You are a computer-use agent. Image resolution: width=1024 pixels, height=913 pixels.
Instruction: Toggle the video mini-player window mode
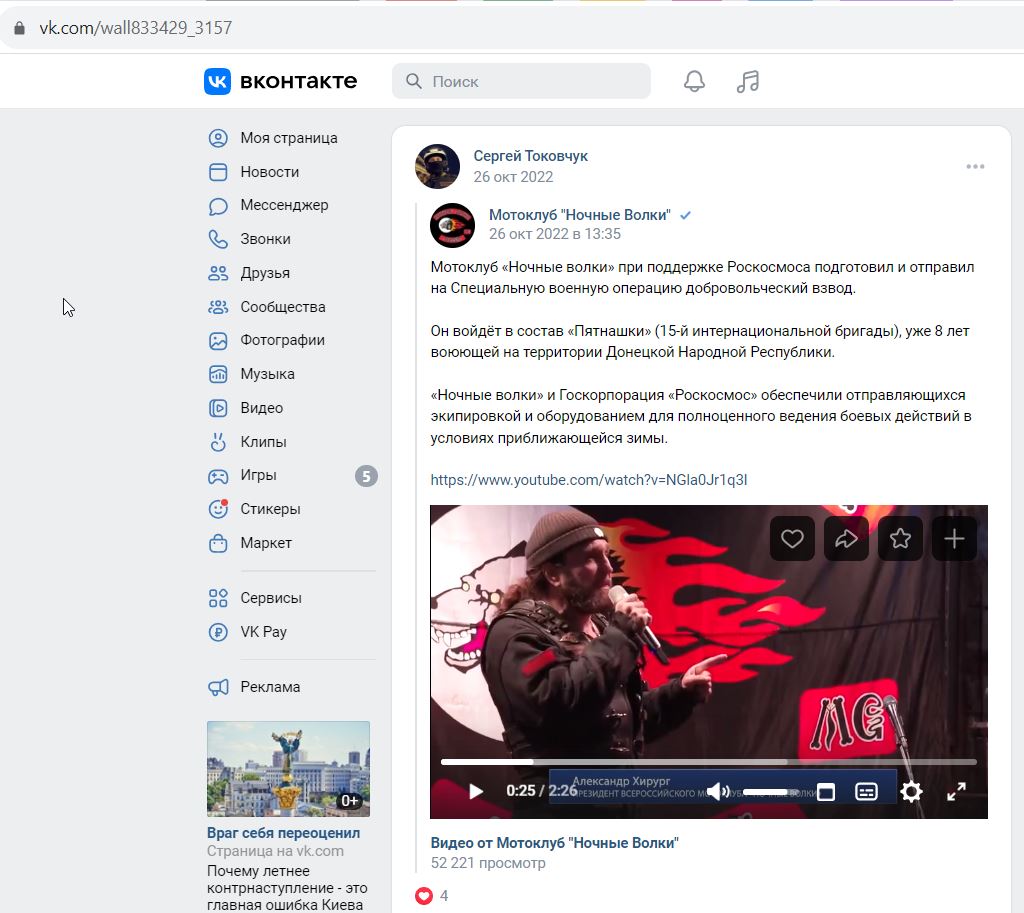click(x=826, y=792)
